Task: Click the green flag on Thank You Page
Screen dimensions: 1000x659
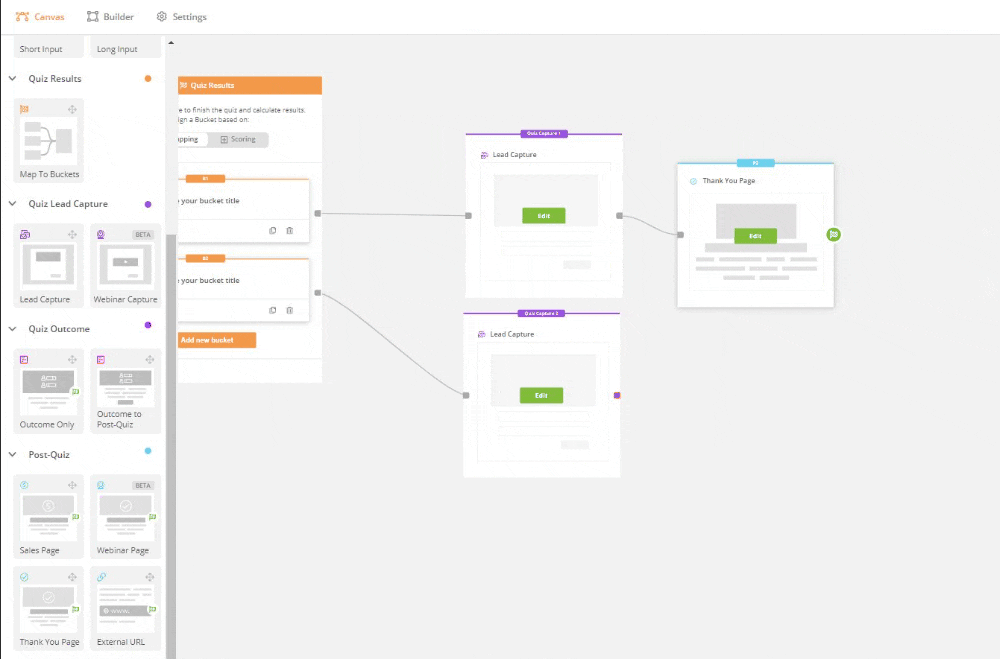Action: 834,234
